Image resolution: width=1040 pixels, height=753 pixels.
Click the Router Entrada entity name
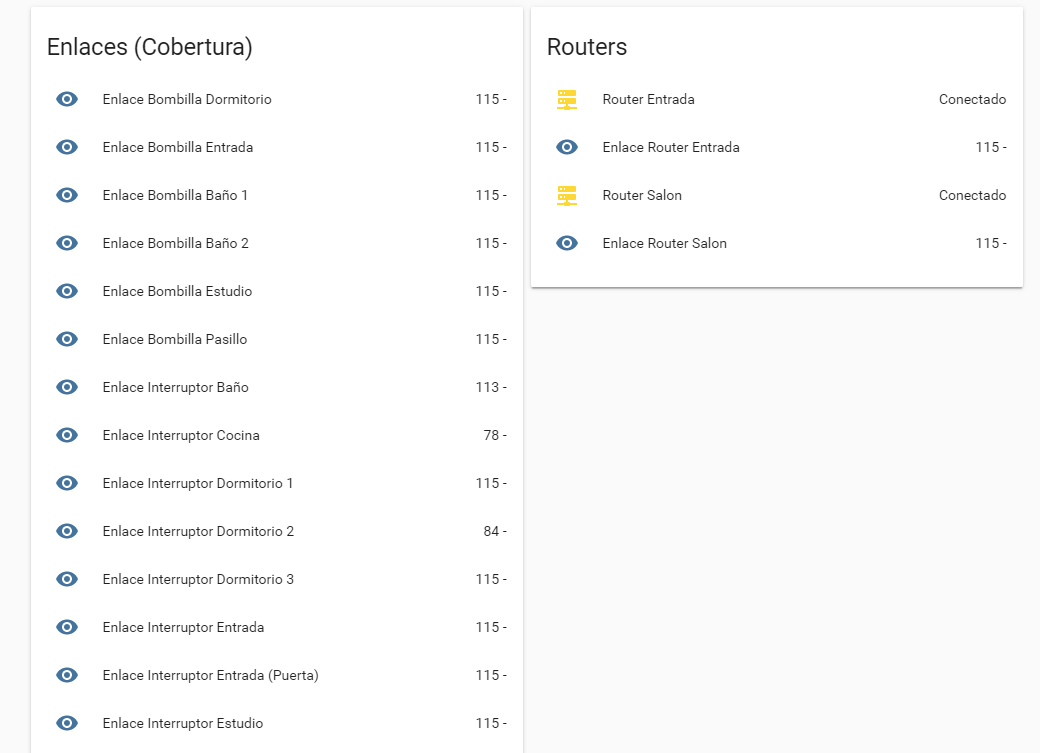[649, 100]
